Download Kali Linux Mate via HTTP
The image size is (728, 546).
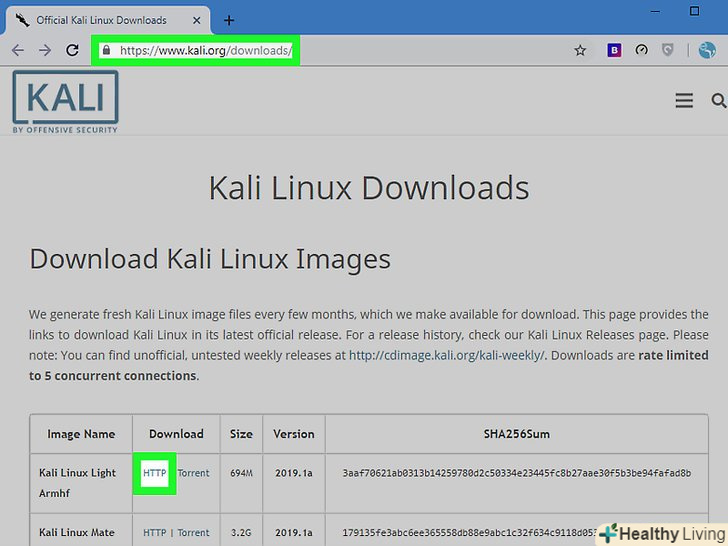[155, 533]
